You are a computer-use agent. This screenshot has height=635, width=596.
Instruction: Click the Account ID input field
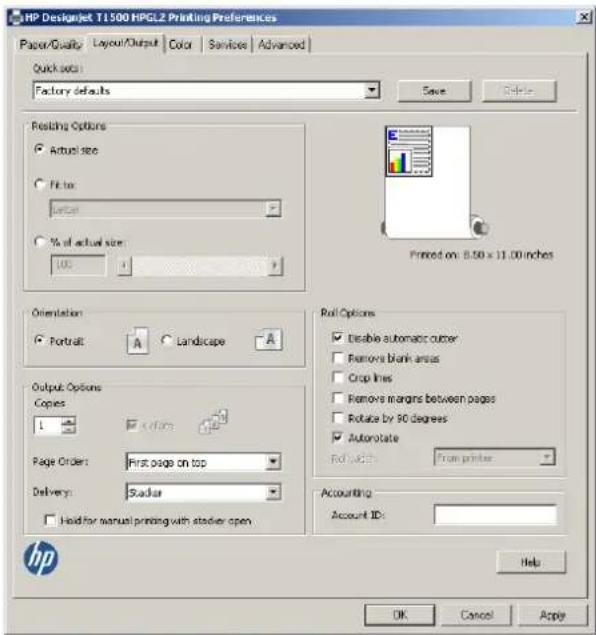click(495, 515)
